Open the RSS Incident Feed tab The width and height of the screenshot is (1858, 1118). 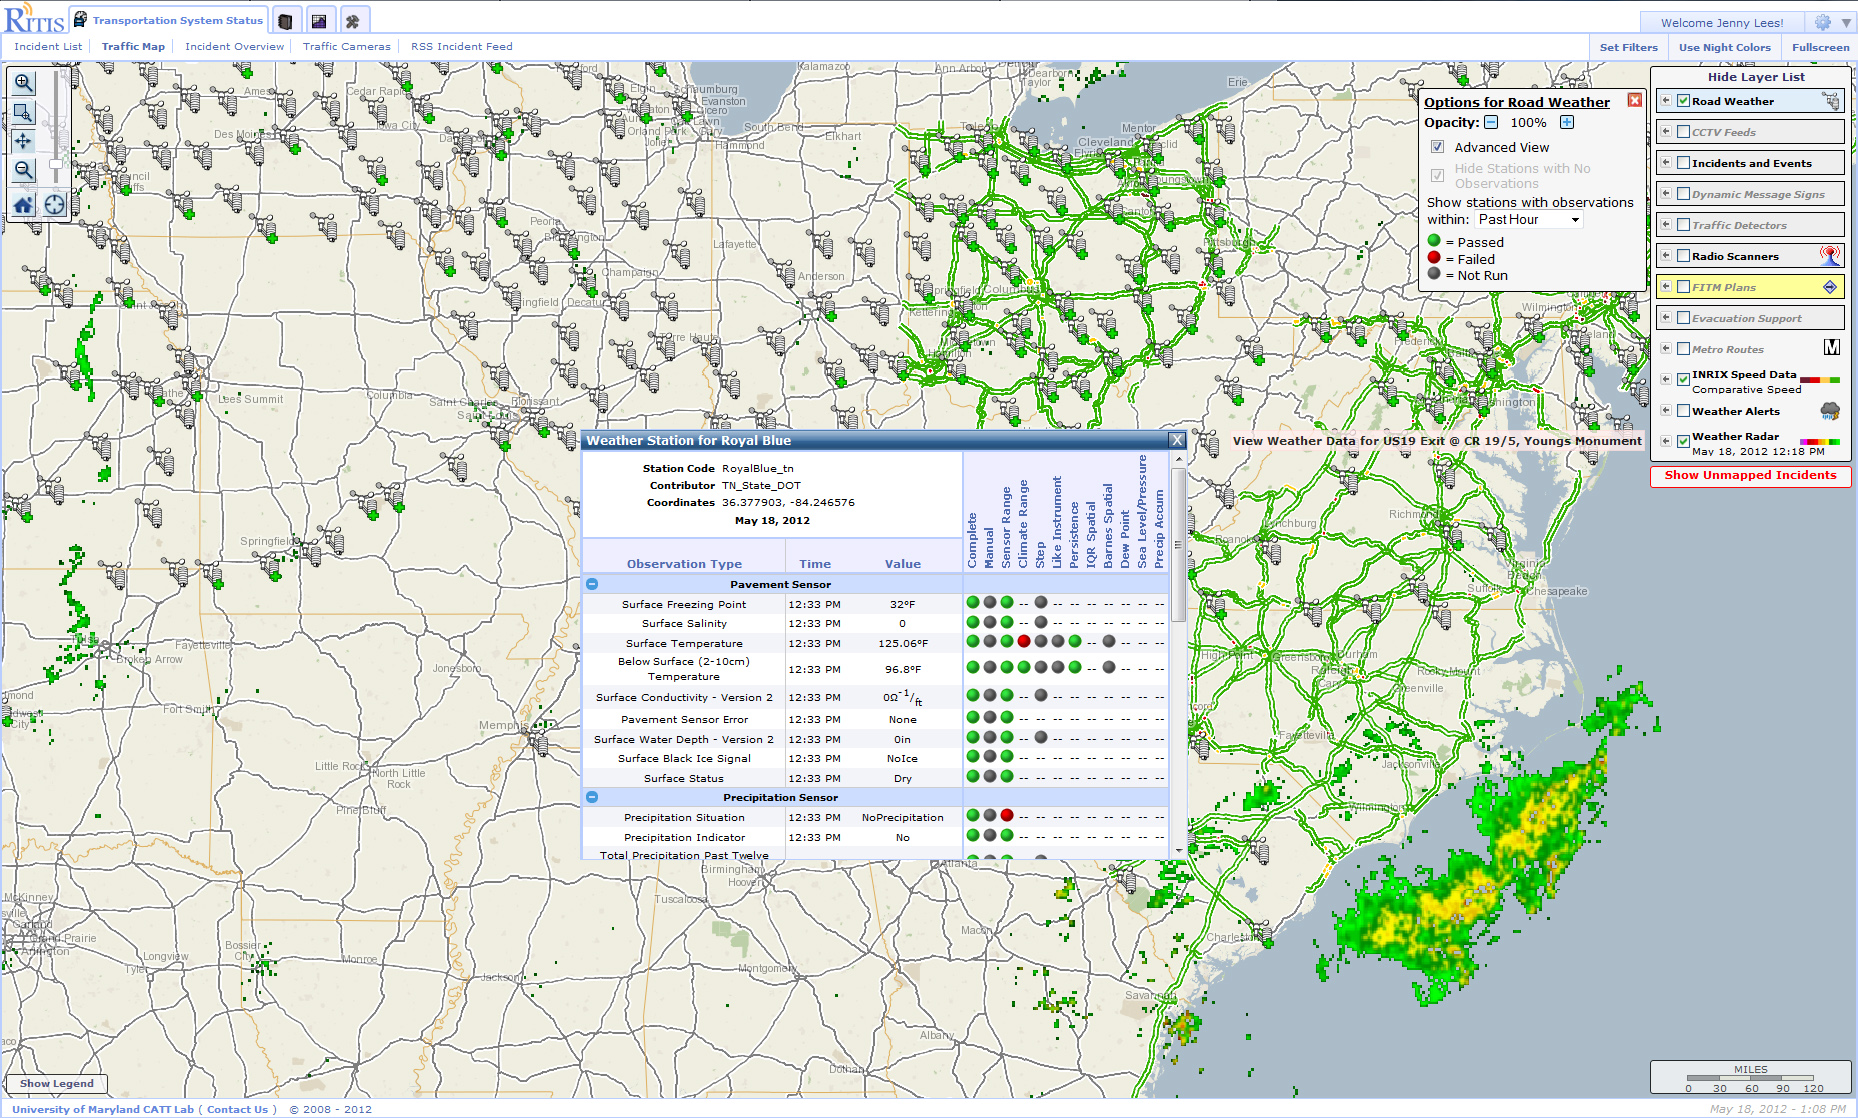(x=461, y=46)
